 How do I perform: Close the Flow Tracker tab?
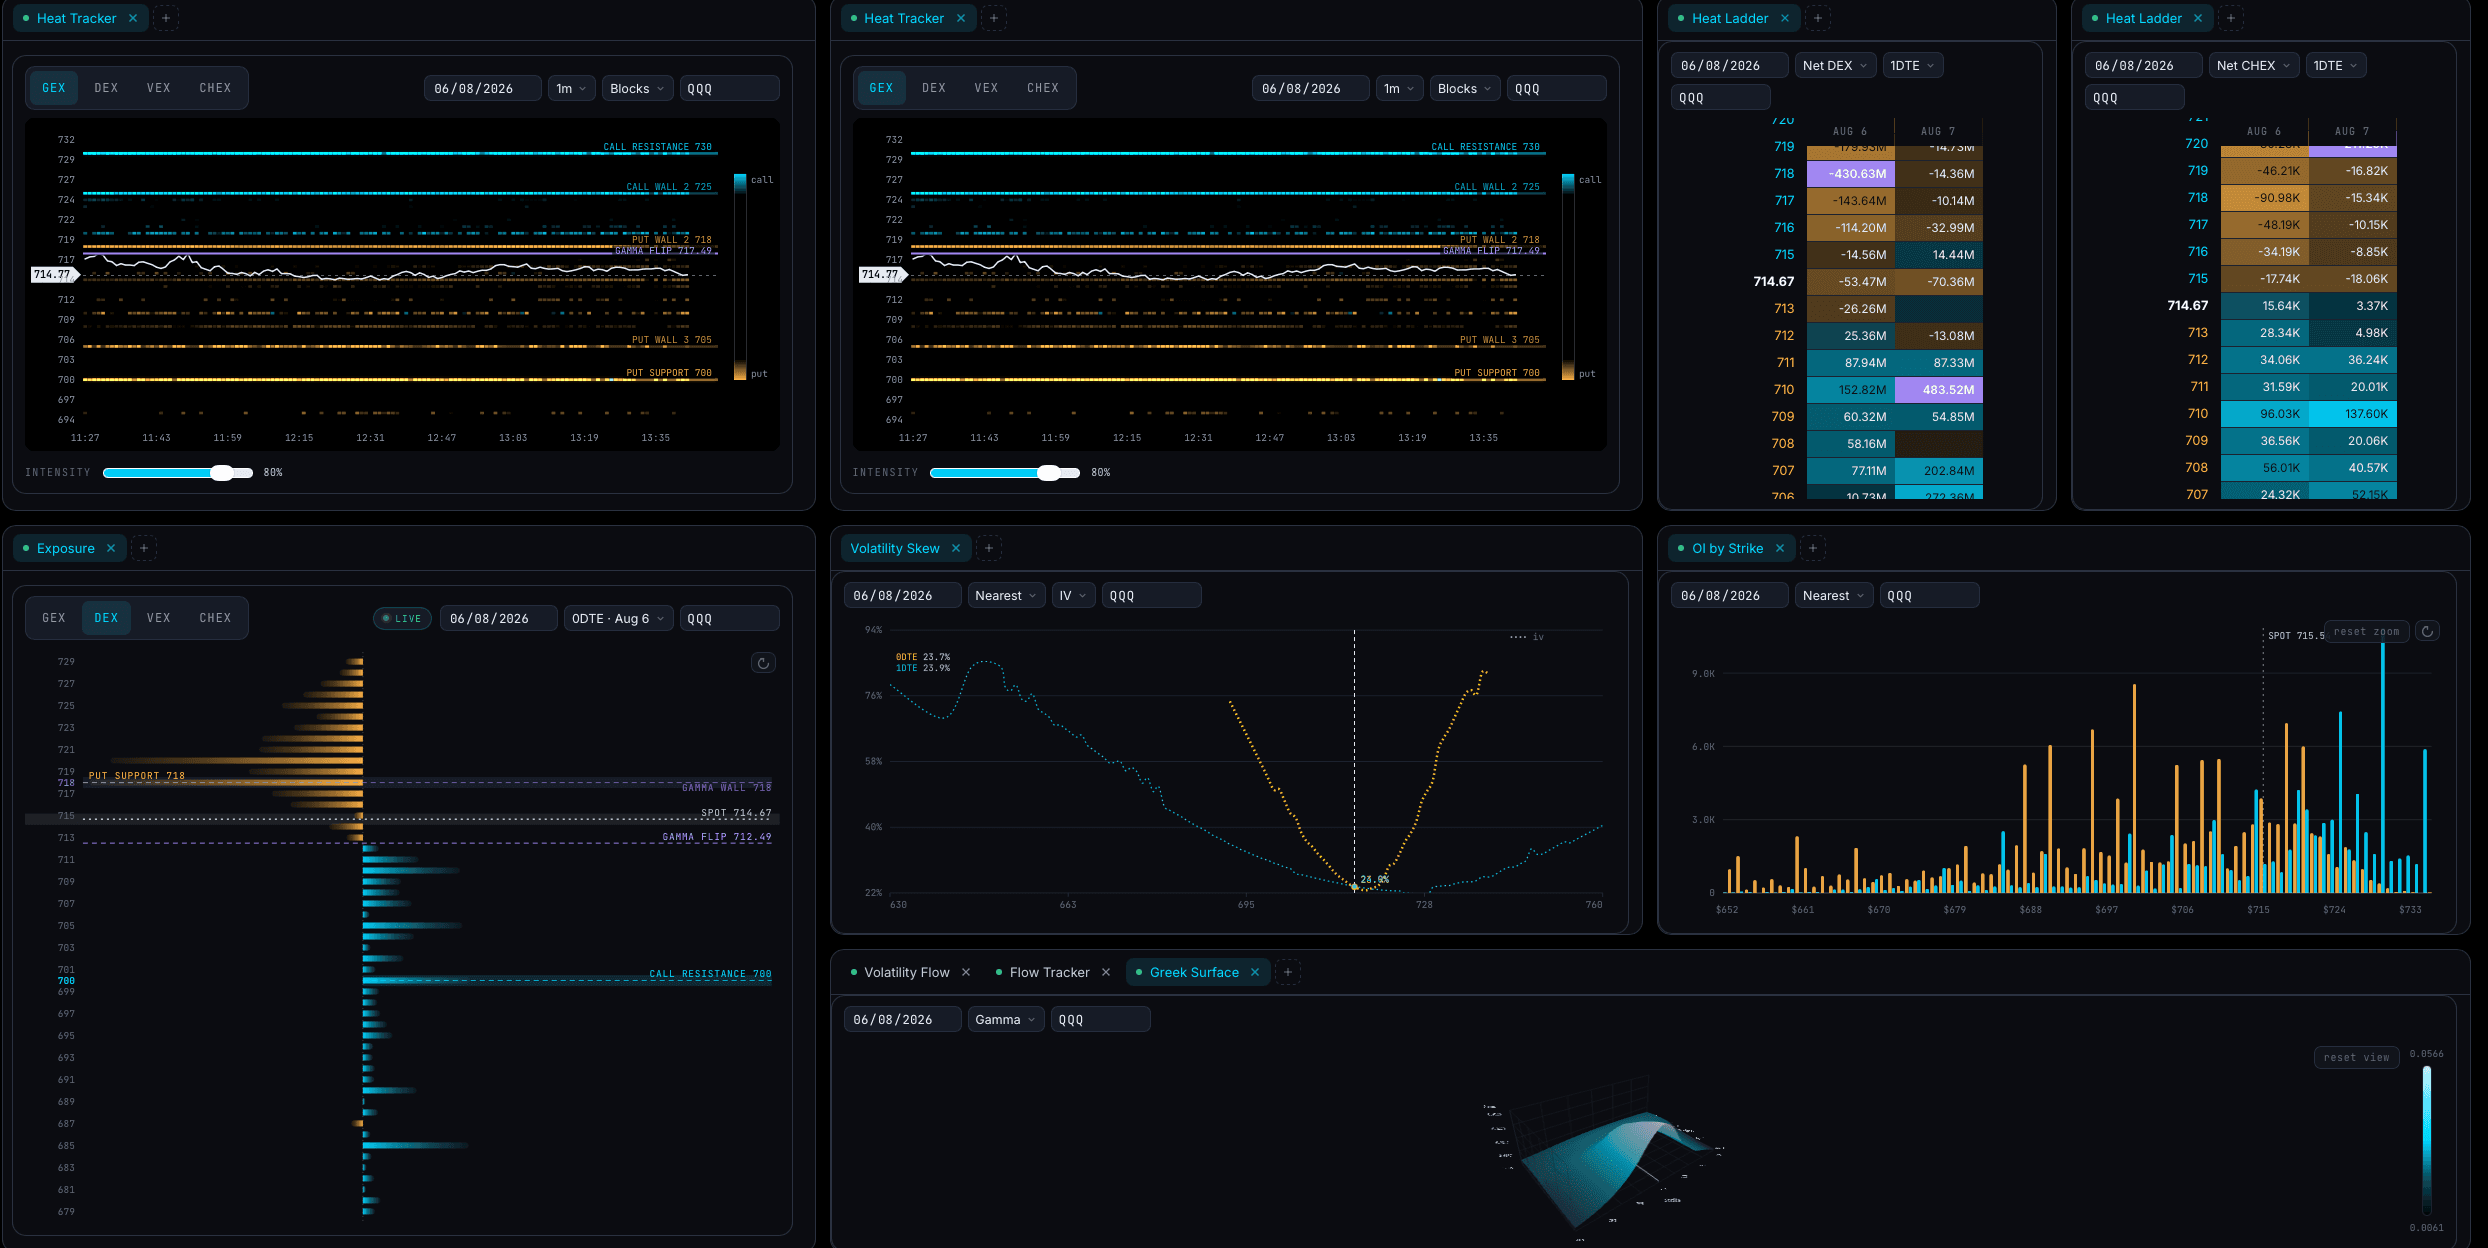[1106, 972]
